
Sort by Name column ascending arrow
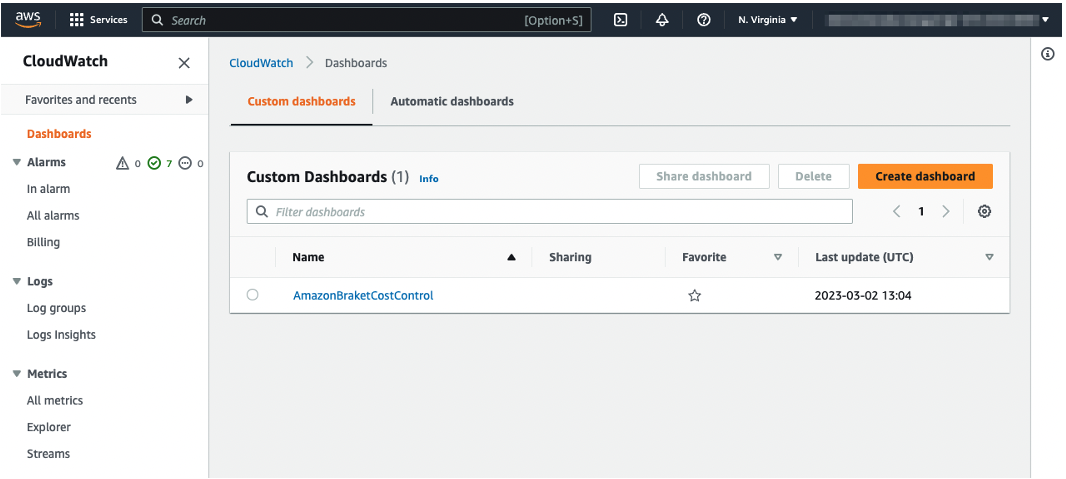(511, 258)
